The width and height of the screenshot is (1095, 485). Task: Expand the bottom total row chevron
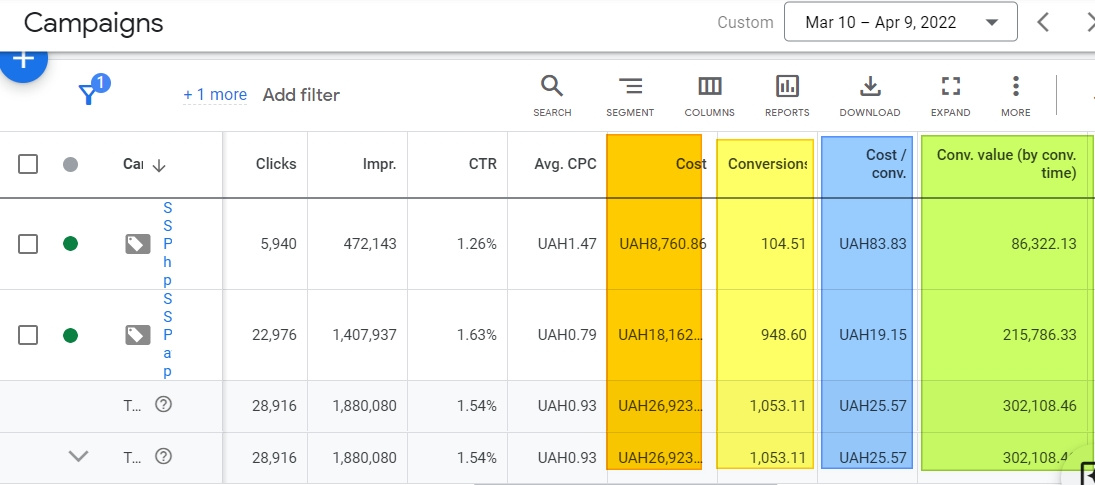point(78,457)
